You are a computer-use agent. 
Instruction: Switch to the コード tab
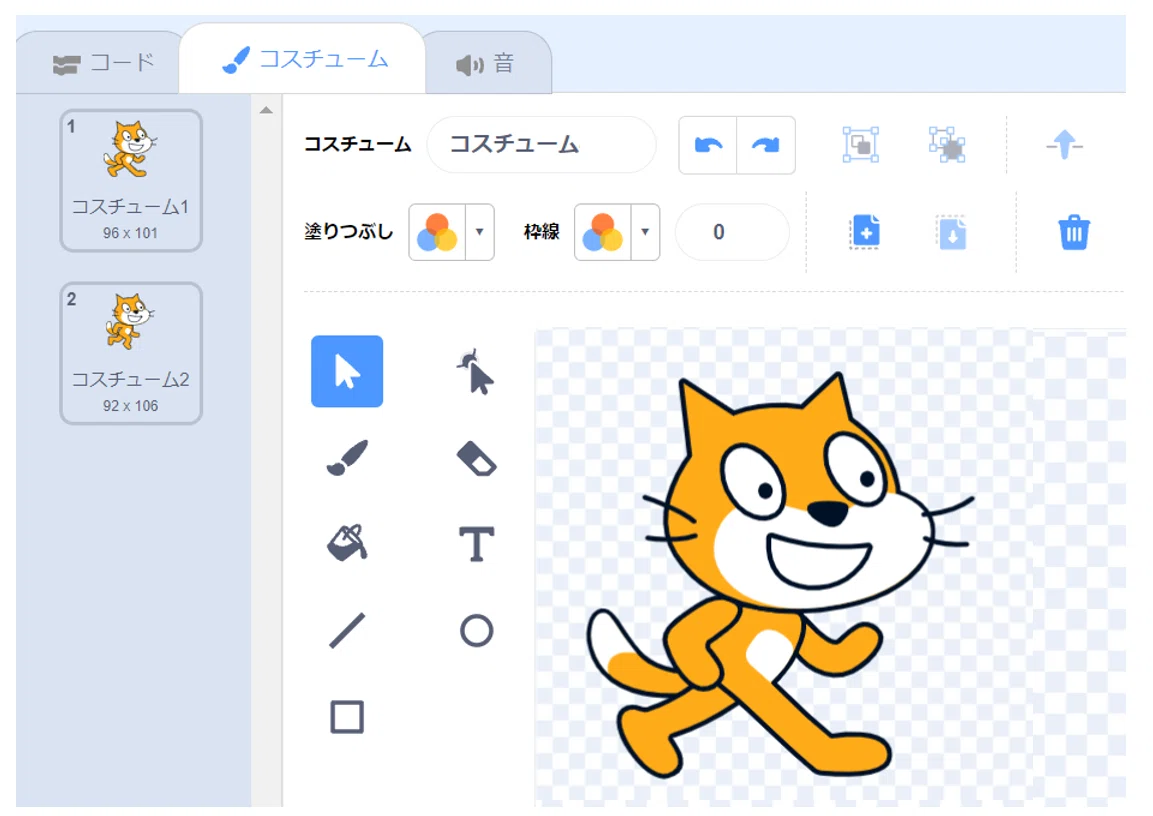click(104, 63)
